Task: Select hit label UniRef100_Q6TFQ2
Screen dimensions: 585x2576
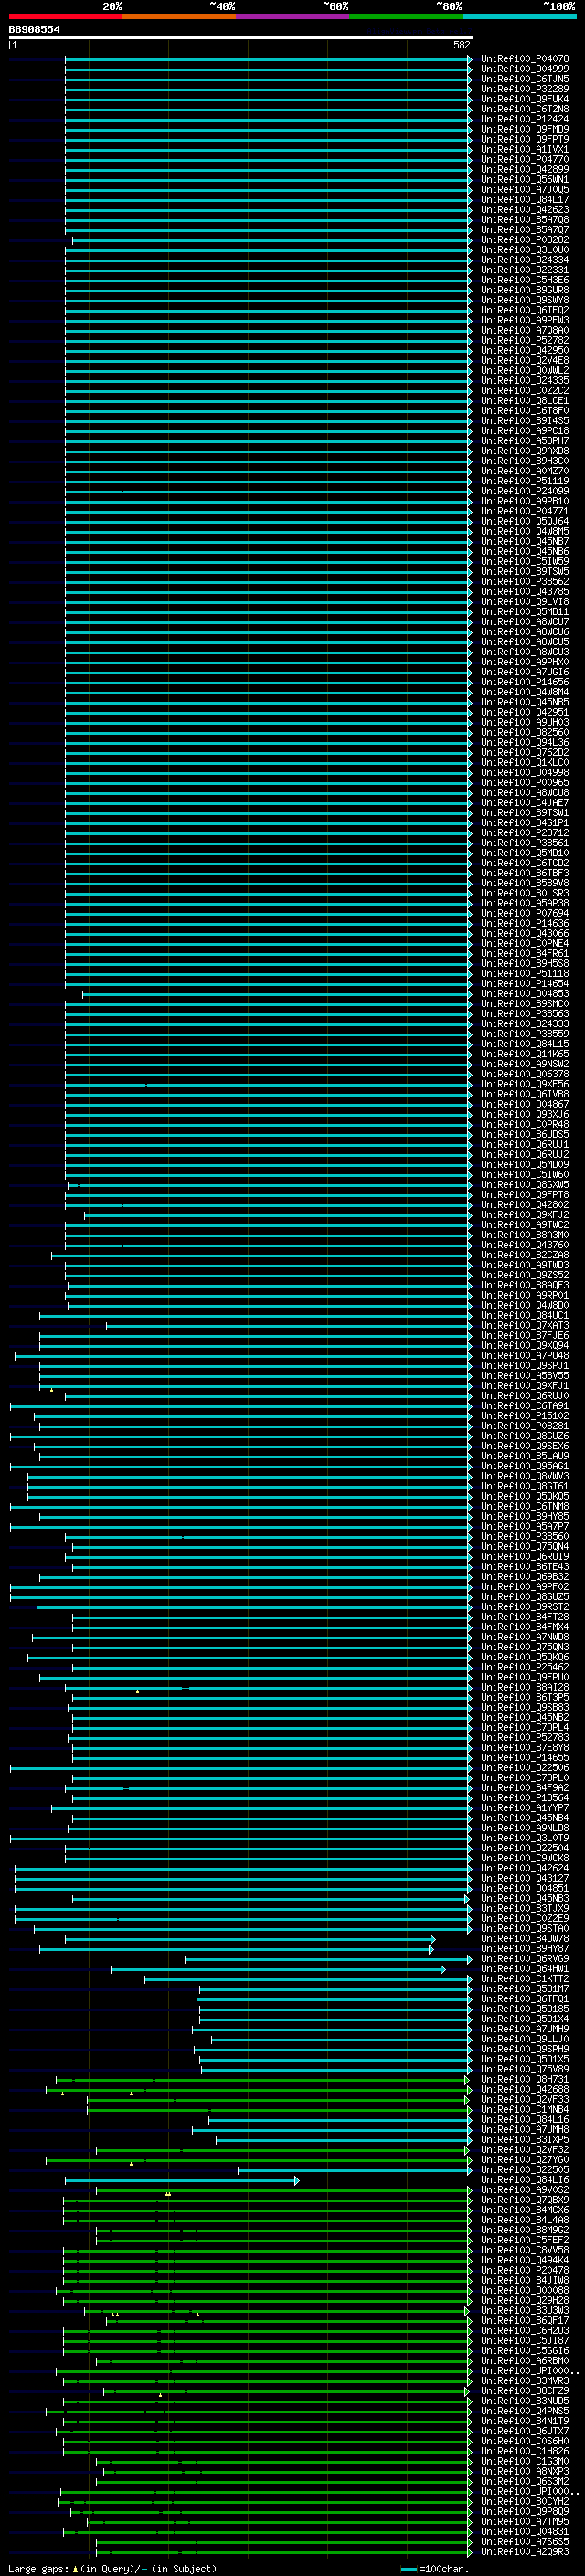Action: point(525,310)
